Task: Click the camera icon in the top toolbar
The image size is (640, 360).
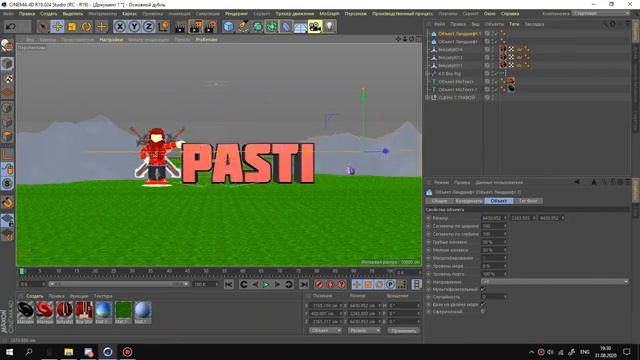Action: pos(315,27)
